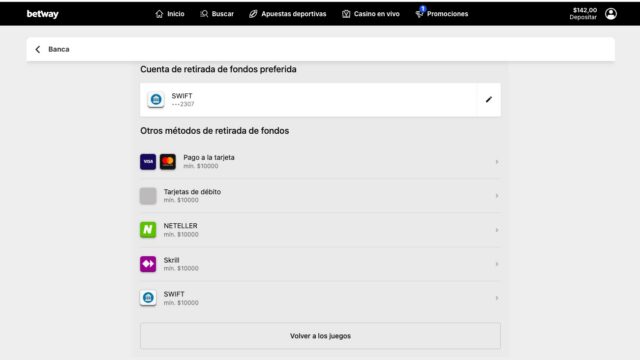Viewport: 640px width, 360px height.
Task: Open the user account profile icon
Action: (x=611, y=14)
